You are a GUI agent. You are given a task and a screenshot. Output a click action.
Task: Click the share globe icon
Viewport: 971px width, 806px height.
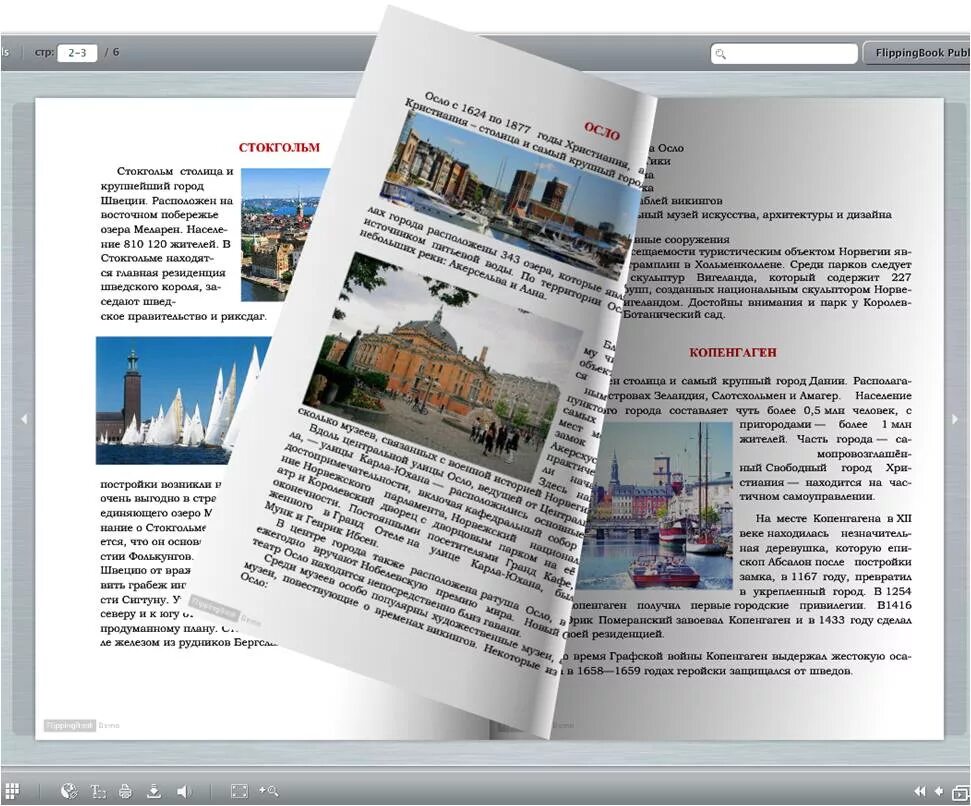(x=69, y=791)
